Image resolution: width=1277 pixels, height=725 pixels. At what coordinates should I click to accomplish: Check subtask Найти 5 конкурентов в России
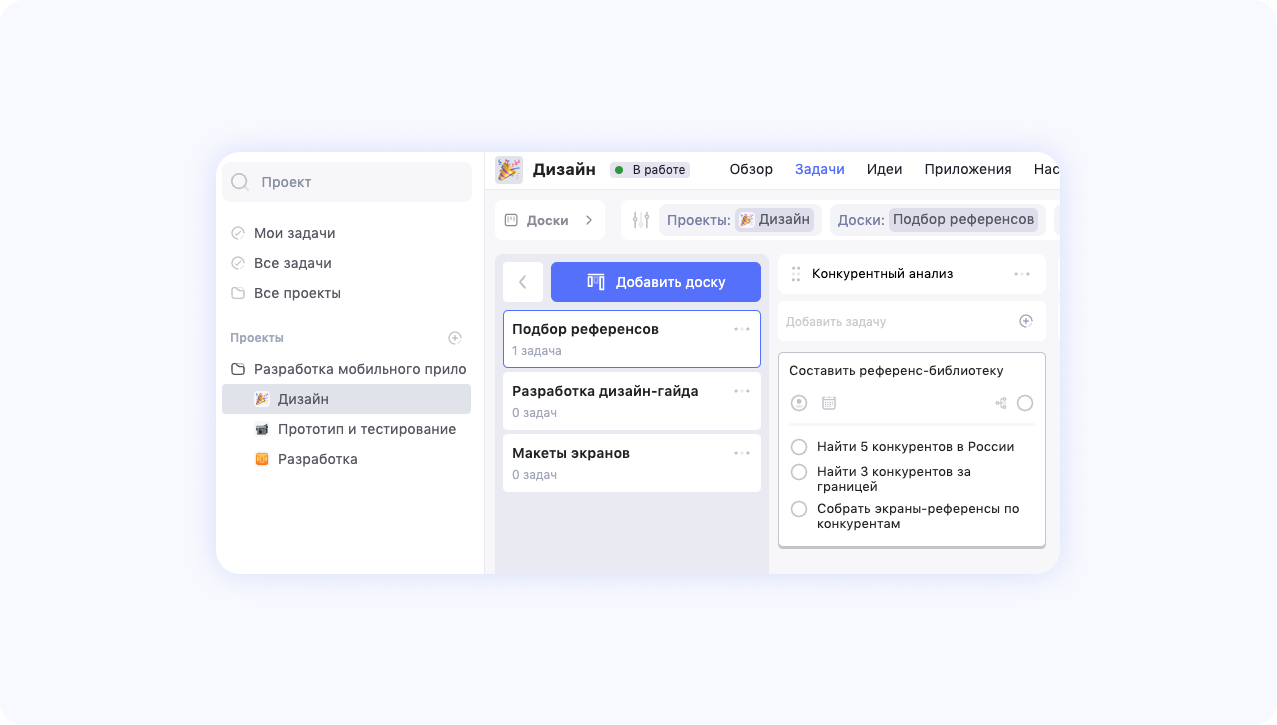(x=798, y=447)
